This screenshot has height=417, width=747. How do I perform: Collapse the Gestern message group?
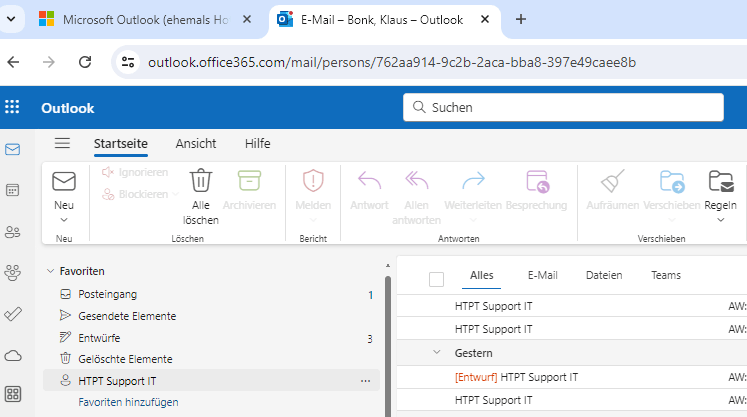pos(436,353)
